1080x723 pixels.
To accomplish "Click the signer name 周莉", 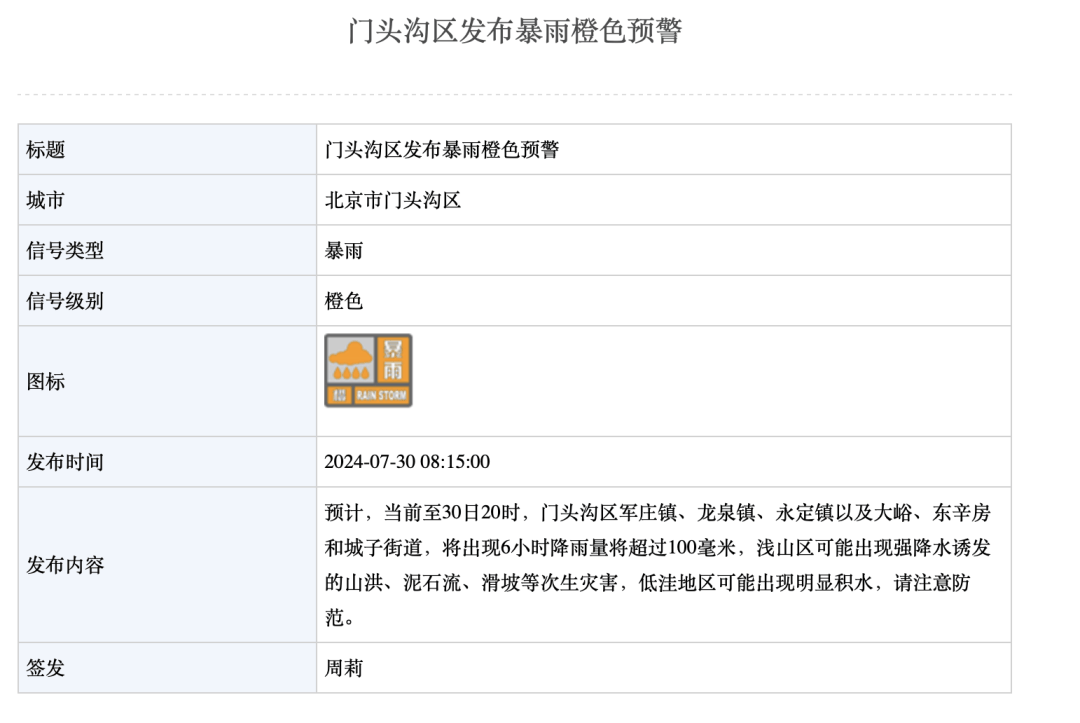I will [344, 668].
